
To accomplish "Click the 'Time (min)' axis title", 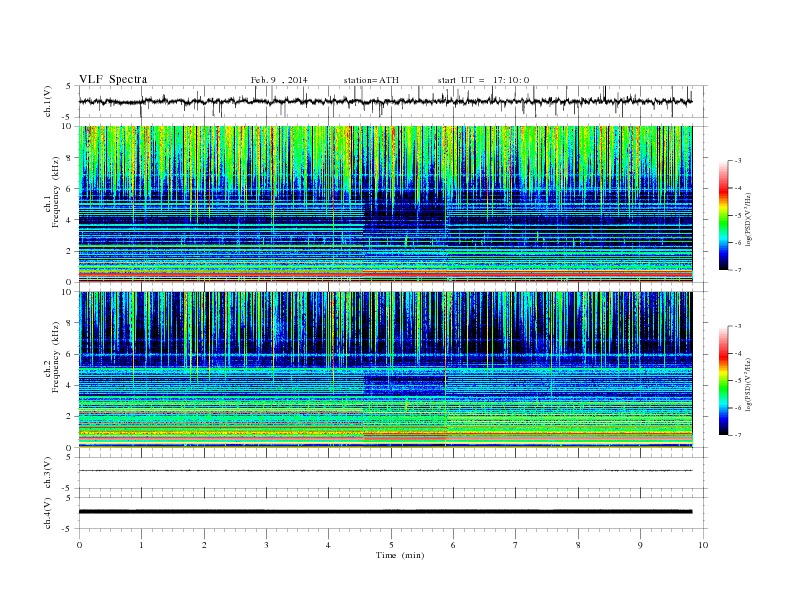I will 400,555.
